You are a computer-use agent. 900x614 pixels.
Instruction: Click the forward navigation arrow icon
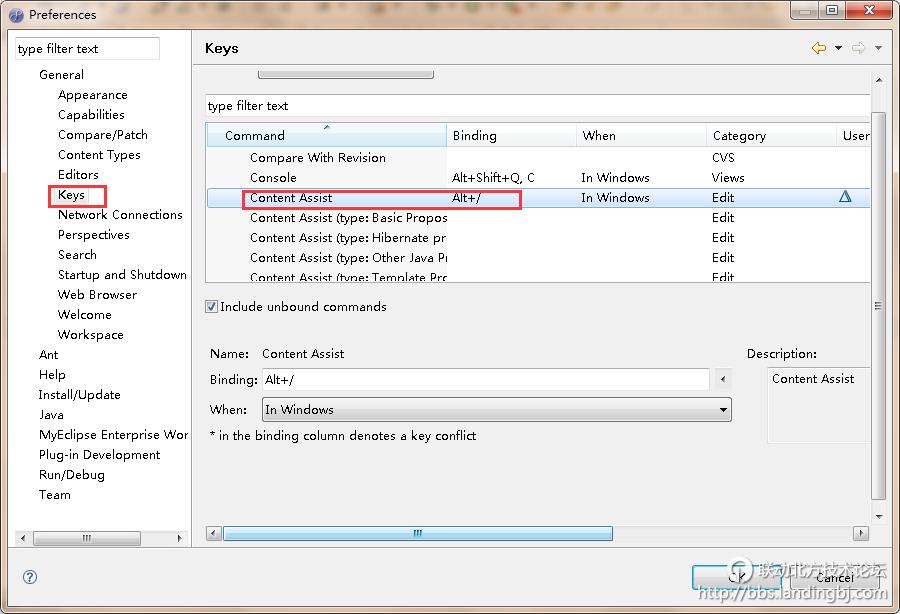pos(858,48)
